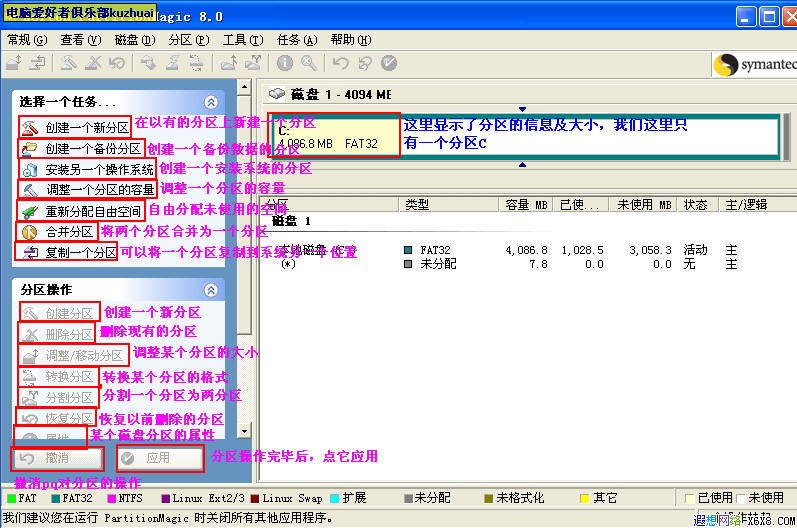Click the left panel scrollbar down arrow

244,432
